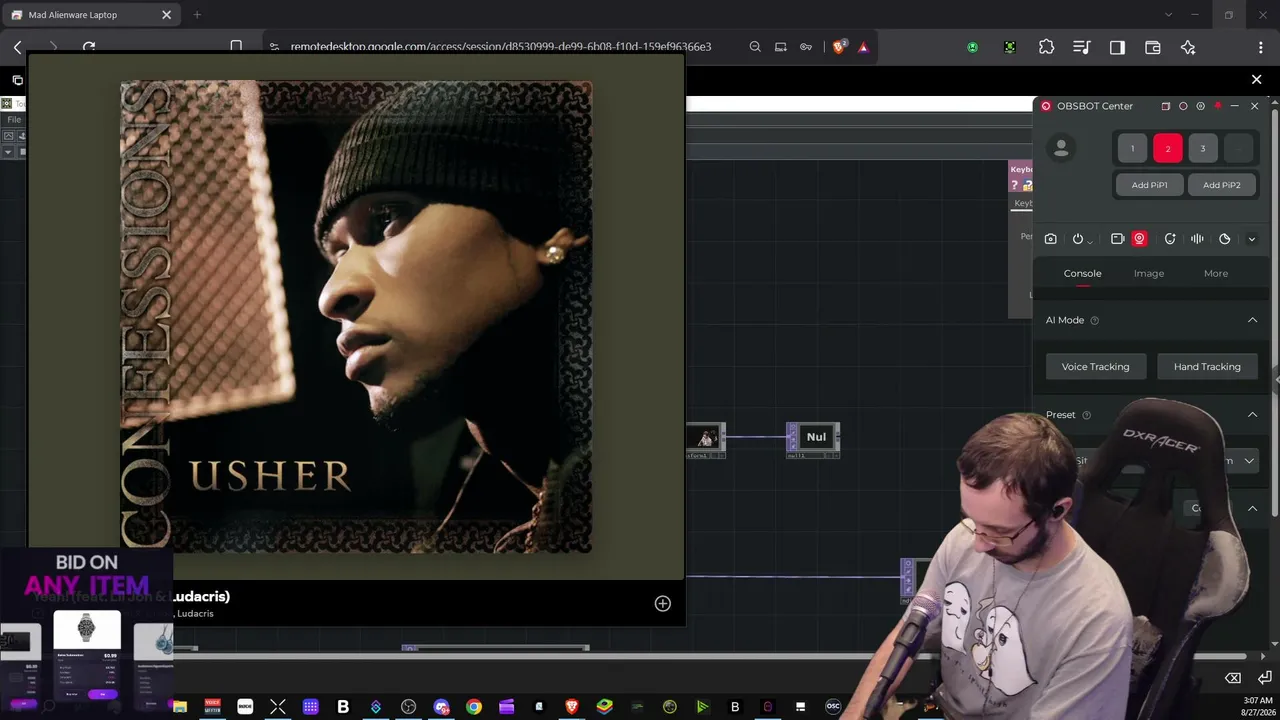Screen dimensions: 1280x720
Task: Click the remote session window-switch icon
Action: [18, 80]
